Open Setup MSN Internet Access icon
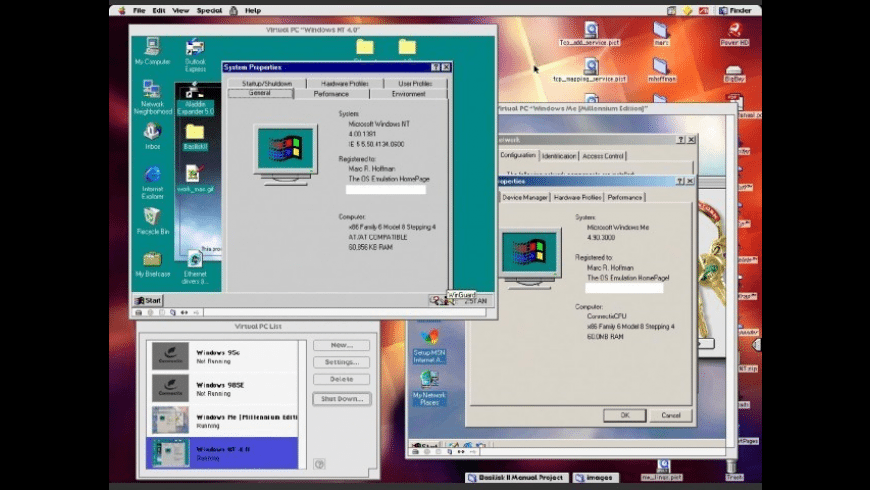 (x=429, y=346)
